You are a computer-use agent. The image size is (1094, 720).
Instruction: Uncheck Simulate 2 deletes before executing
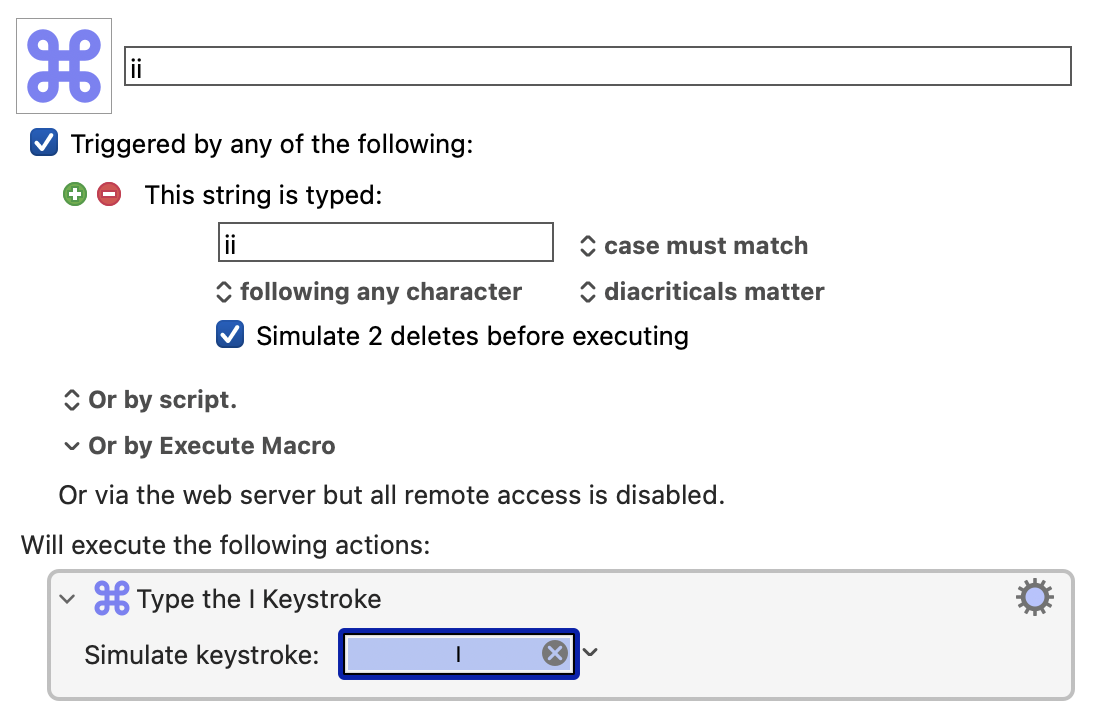(230, 335)
